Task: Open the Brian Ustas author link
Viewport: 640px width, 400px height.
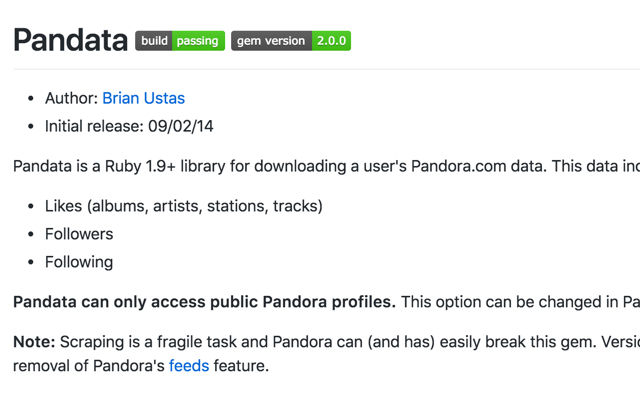Action: (143, 98)
